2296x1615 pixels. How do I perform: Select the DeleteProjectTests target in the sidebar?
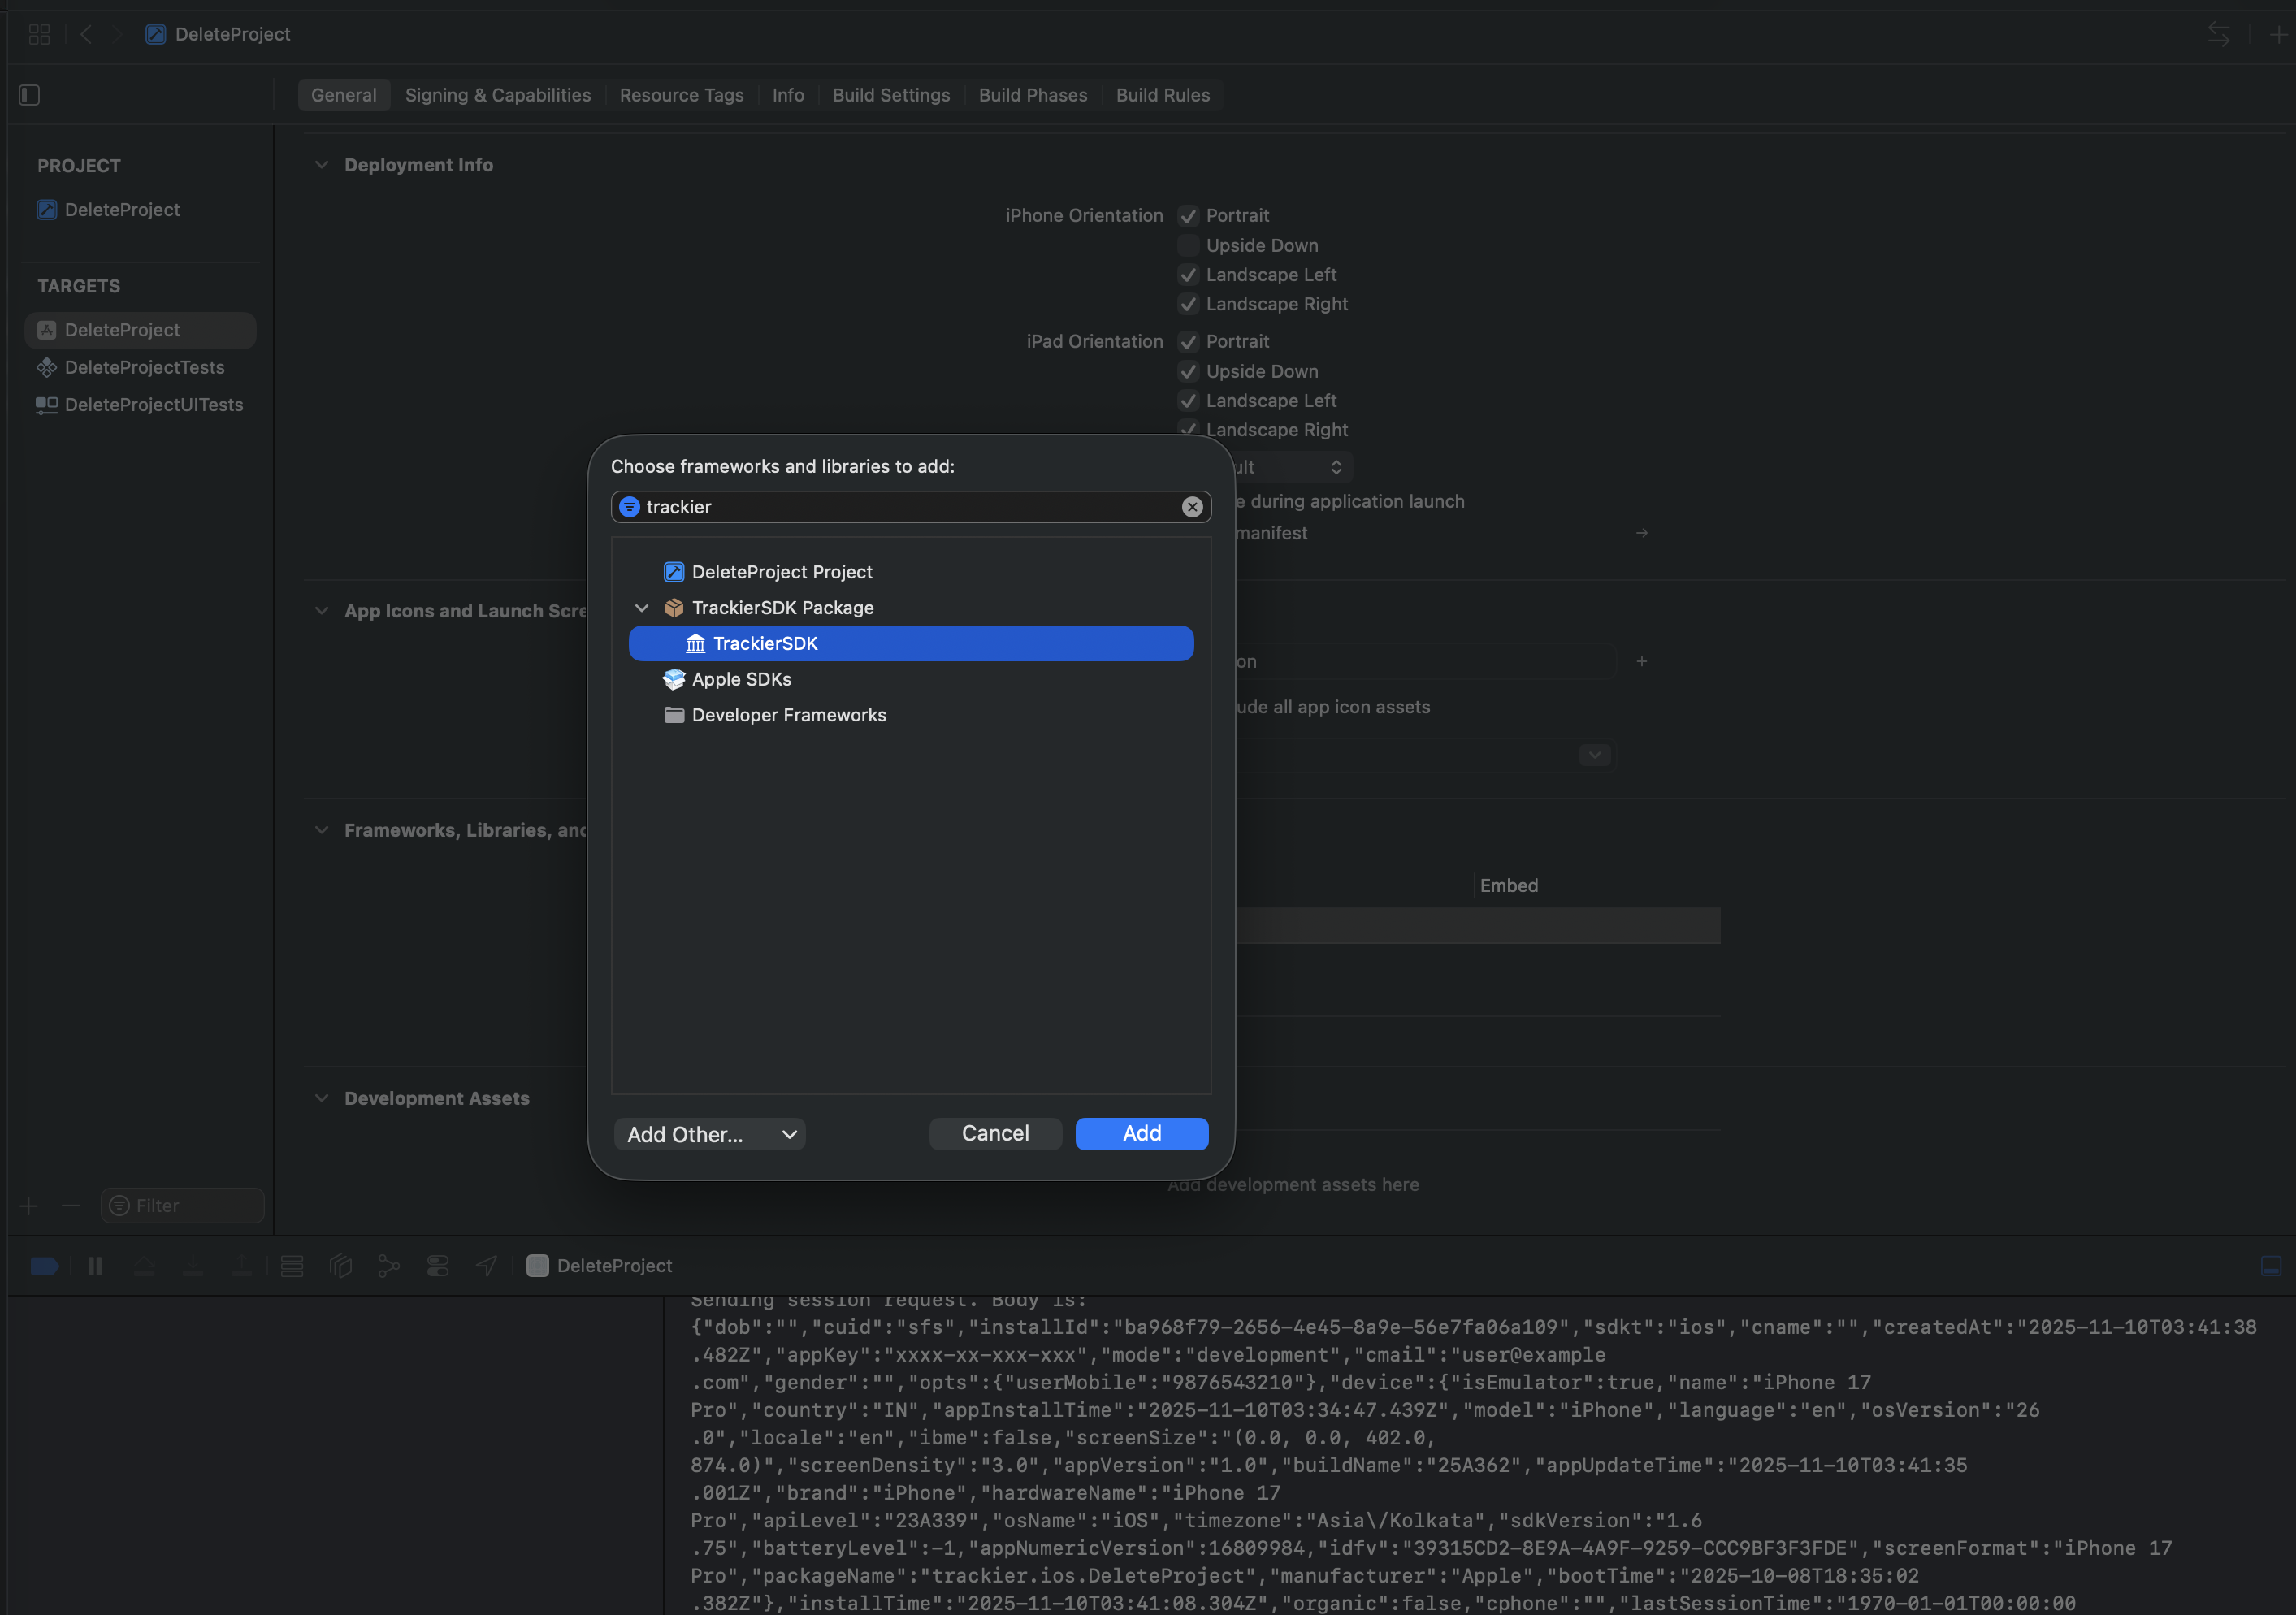[x=144, y=367]
